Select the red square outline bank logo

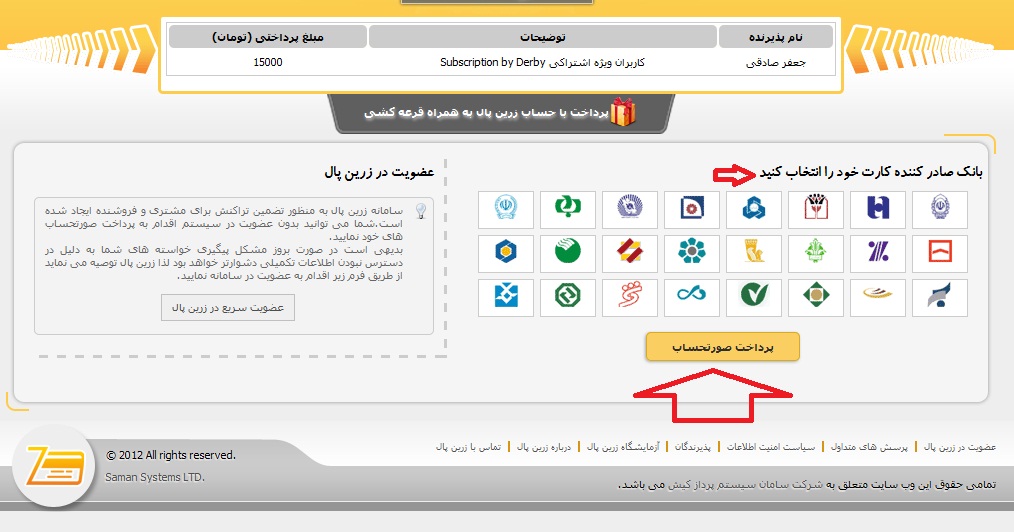click(940, 253)
